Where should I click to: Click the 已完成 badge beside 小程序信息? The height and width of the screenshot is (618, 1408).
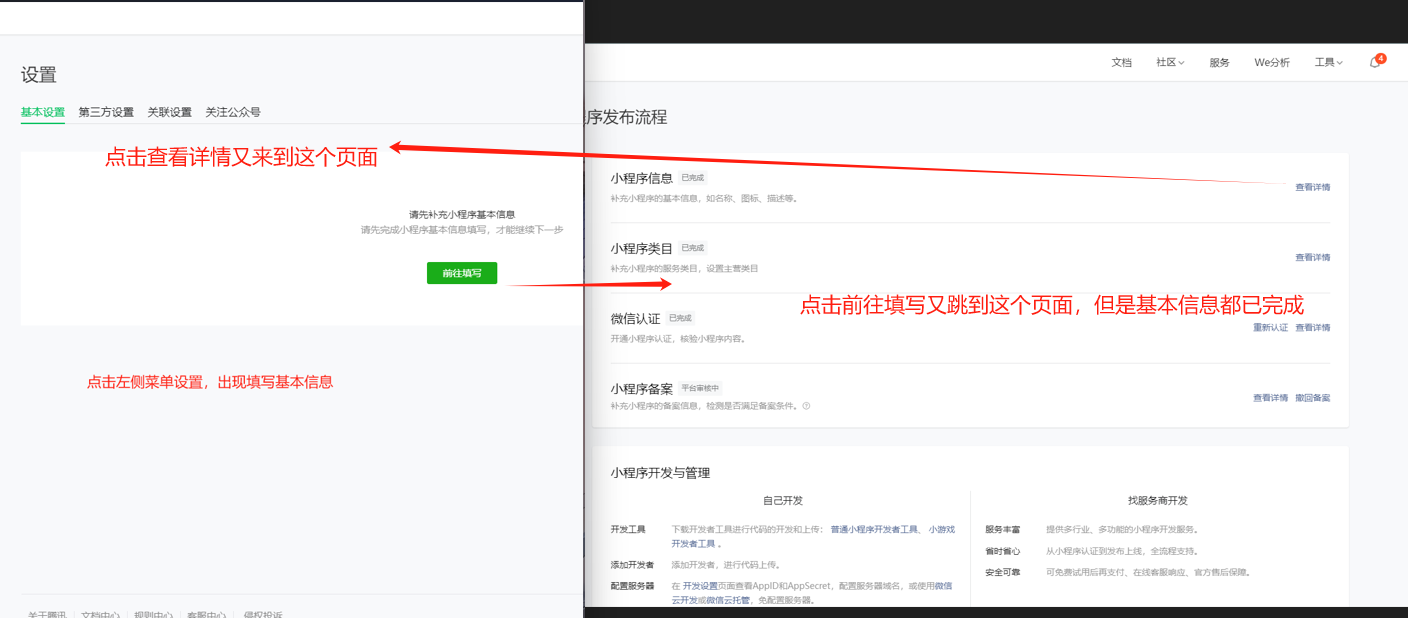(693, 177)
